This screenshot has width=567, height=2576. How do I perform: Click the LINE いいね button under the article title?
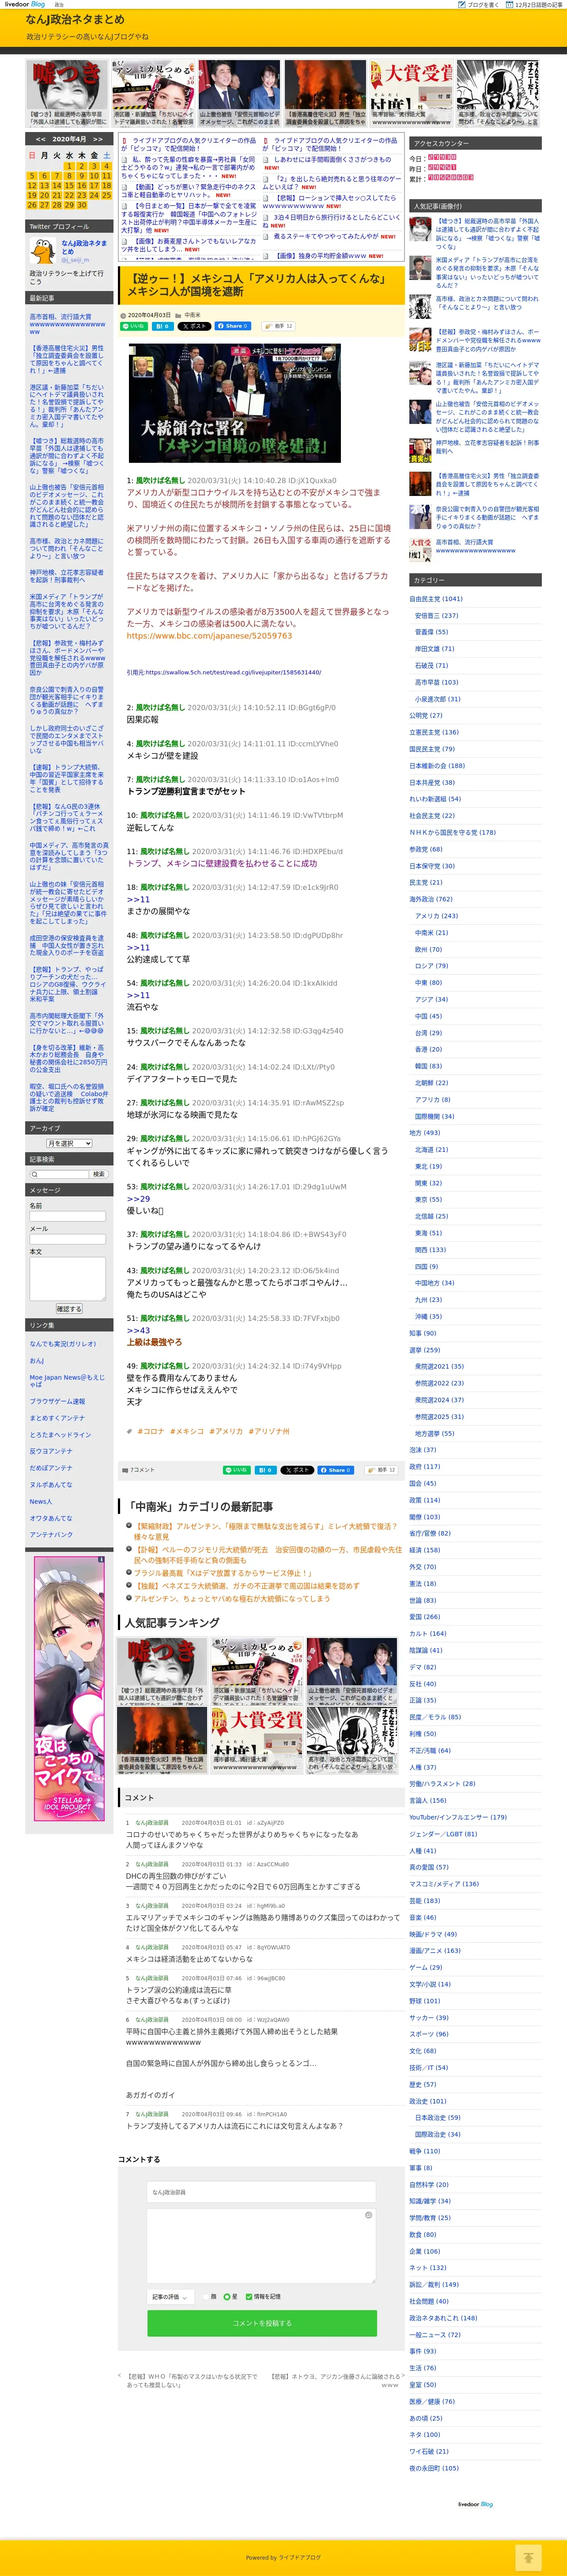pos(133,326)
